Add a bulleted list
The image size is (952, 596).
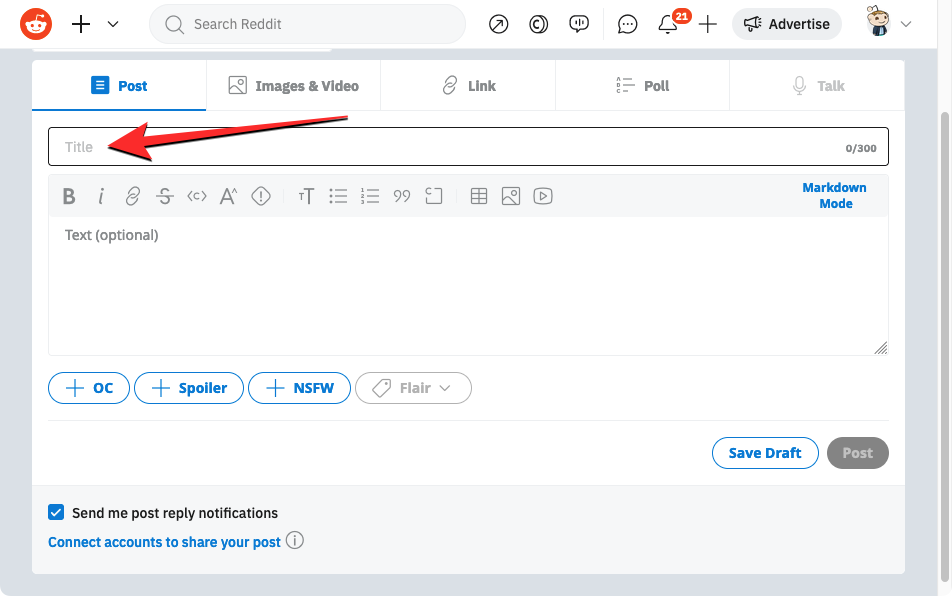coord(338,196)
